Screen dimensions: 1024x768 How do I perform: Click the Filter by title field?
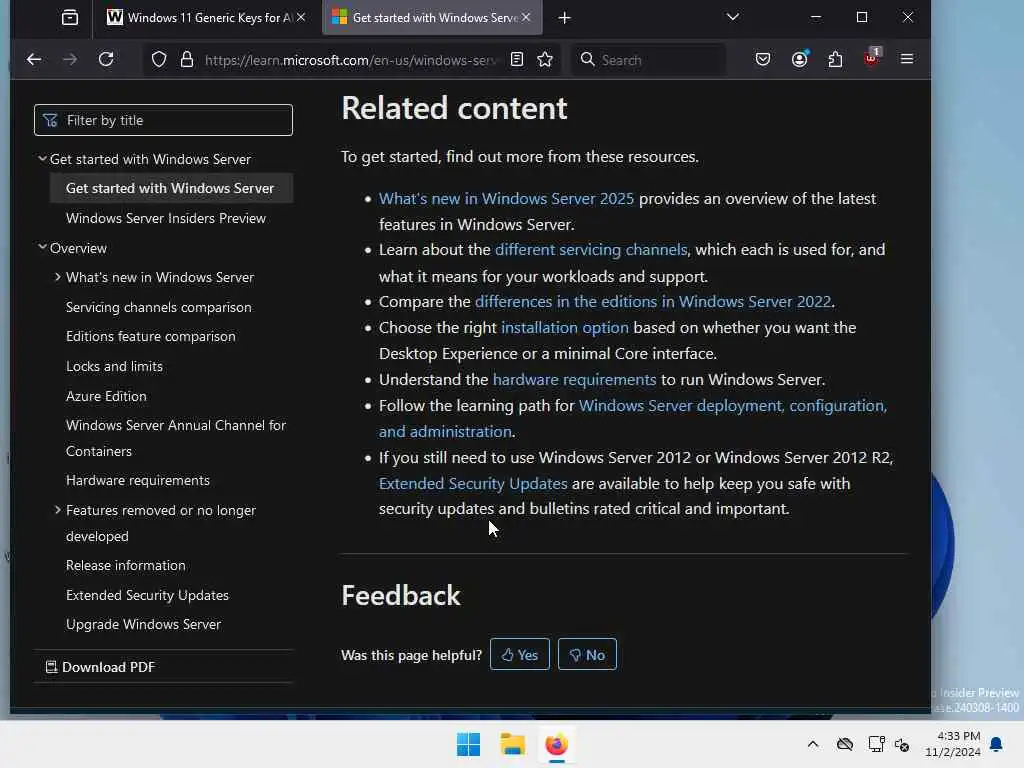pyautogui.click(x=163, y=120)
